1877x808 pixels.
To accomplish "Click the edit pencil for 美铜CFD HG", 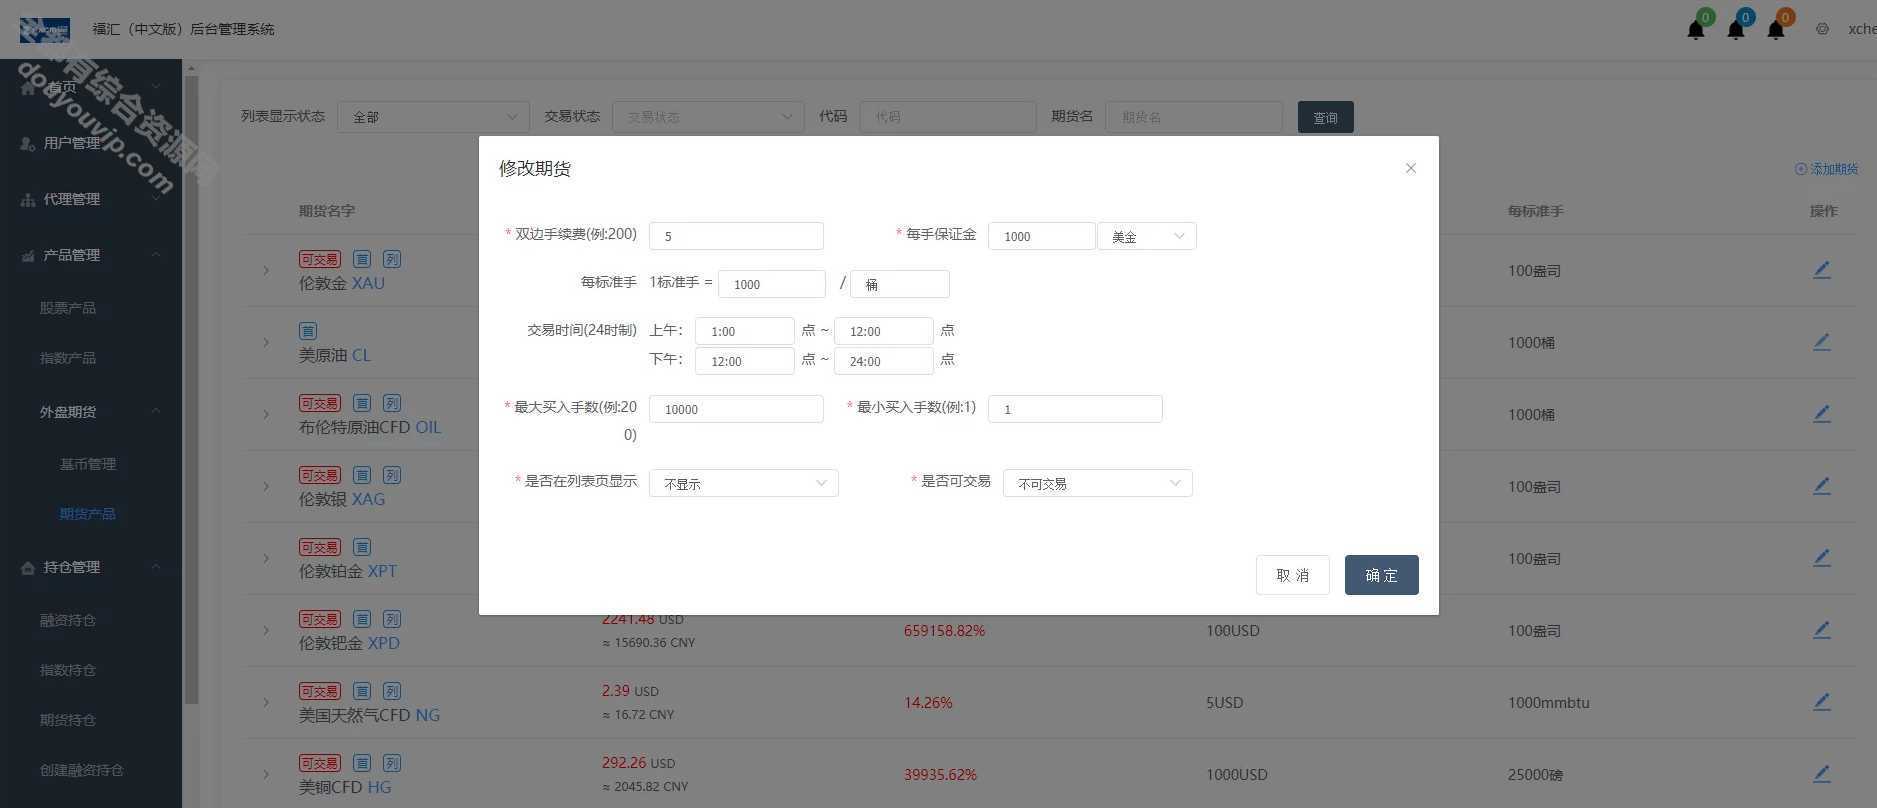I will tap(1822, 774).
